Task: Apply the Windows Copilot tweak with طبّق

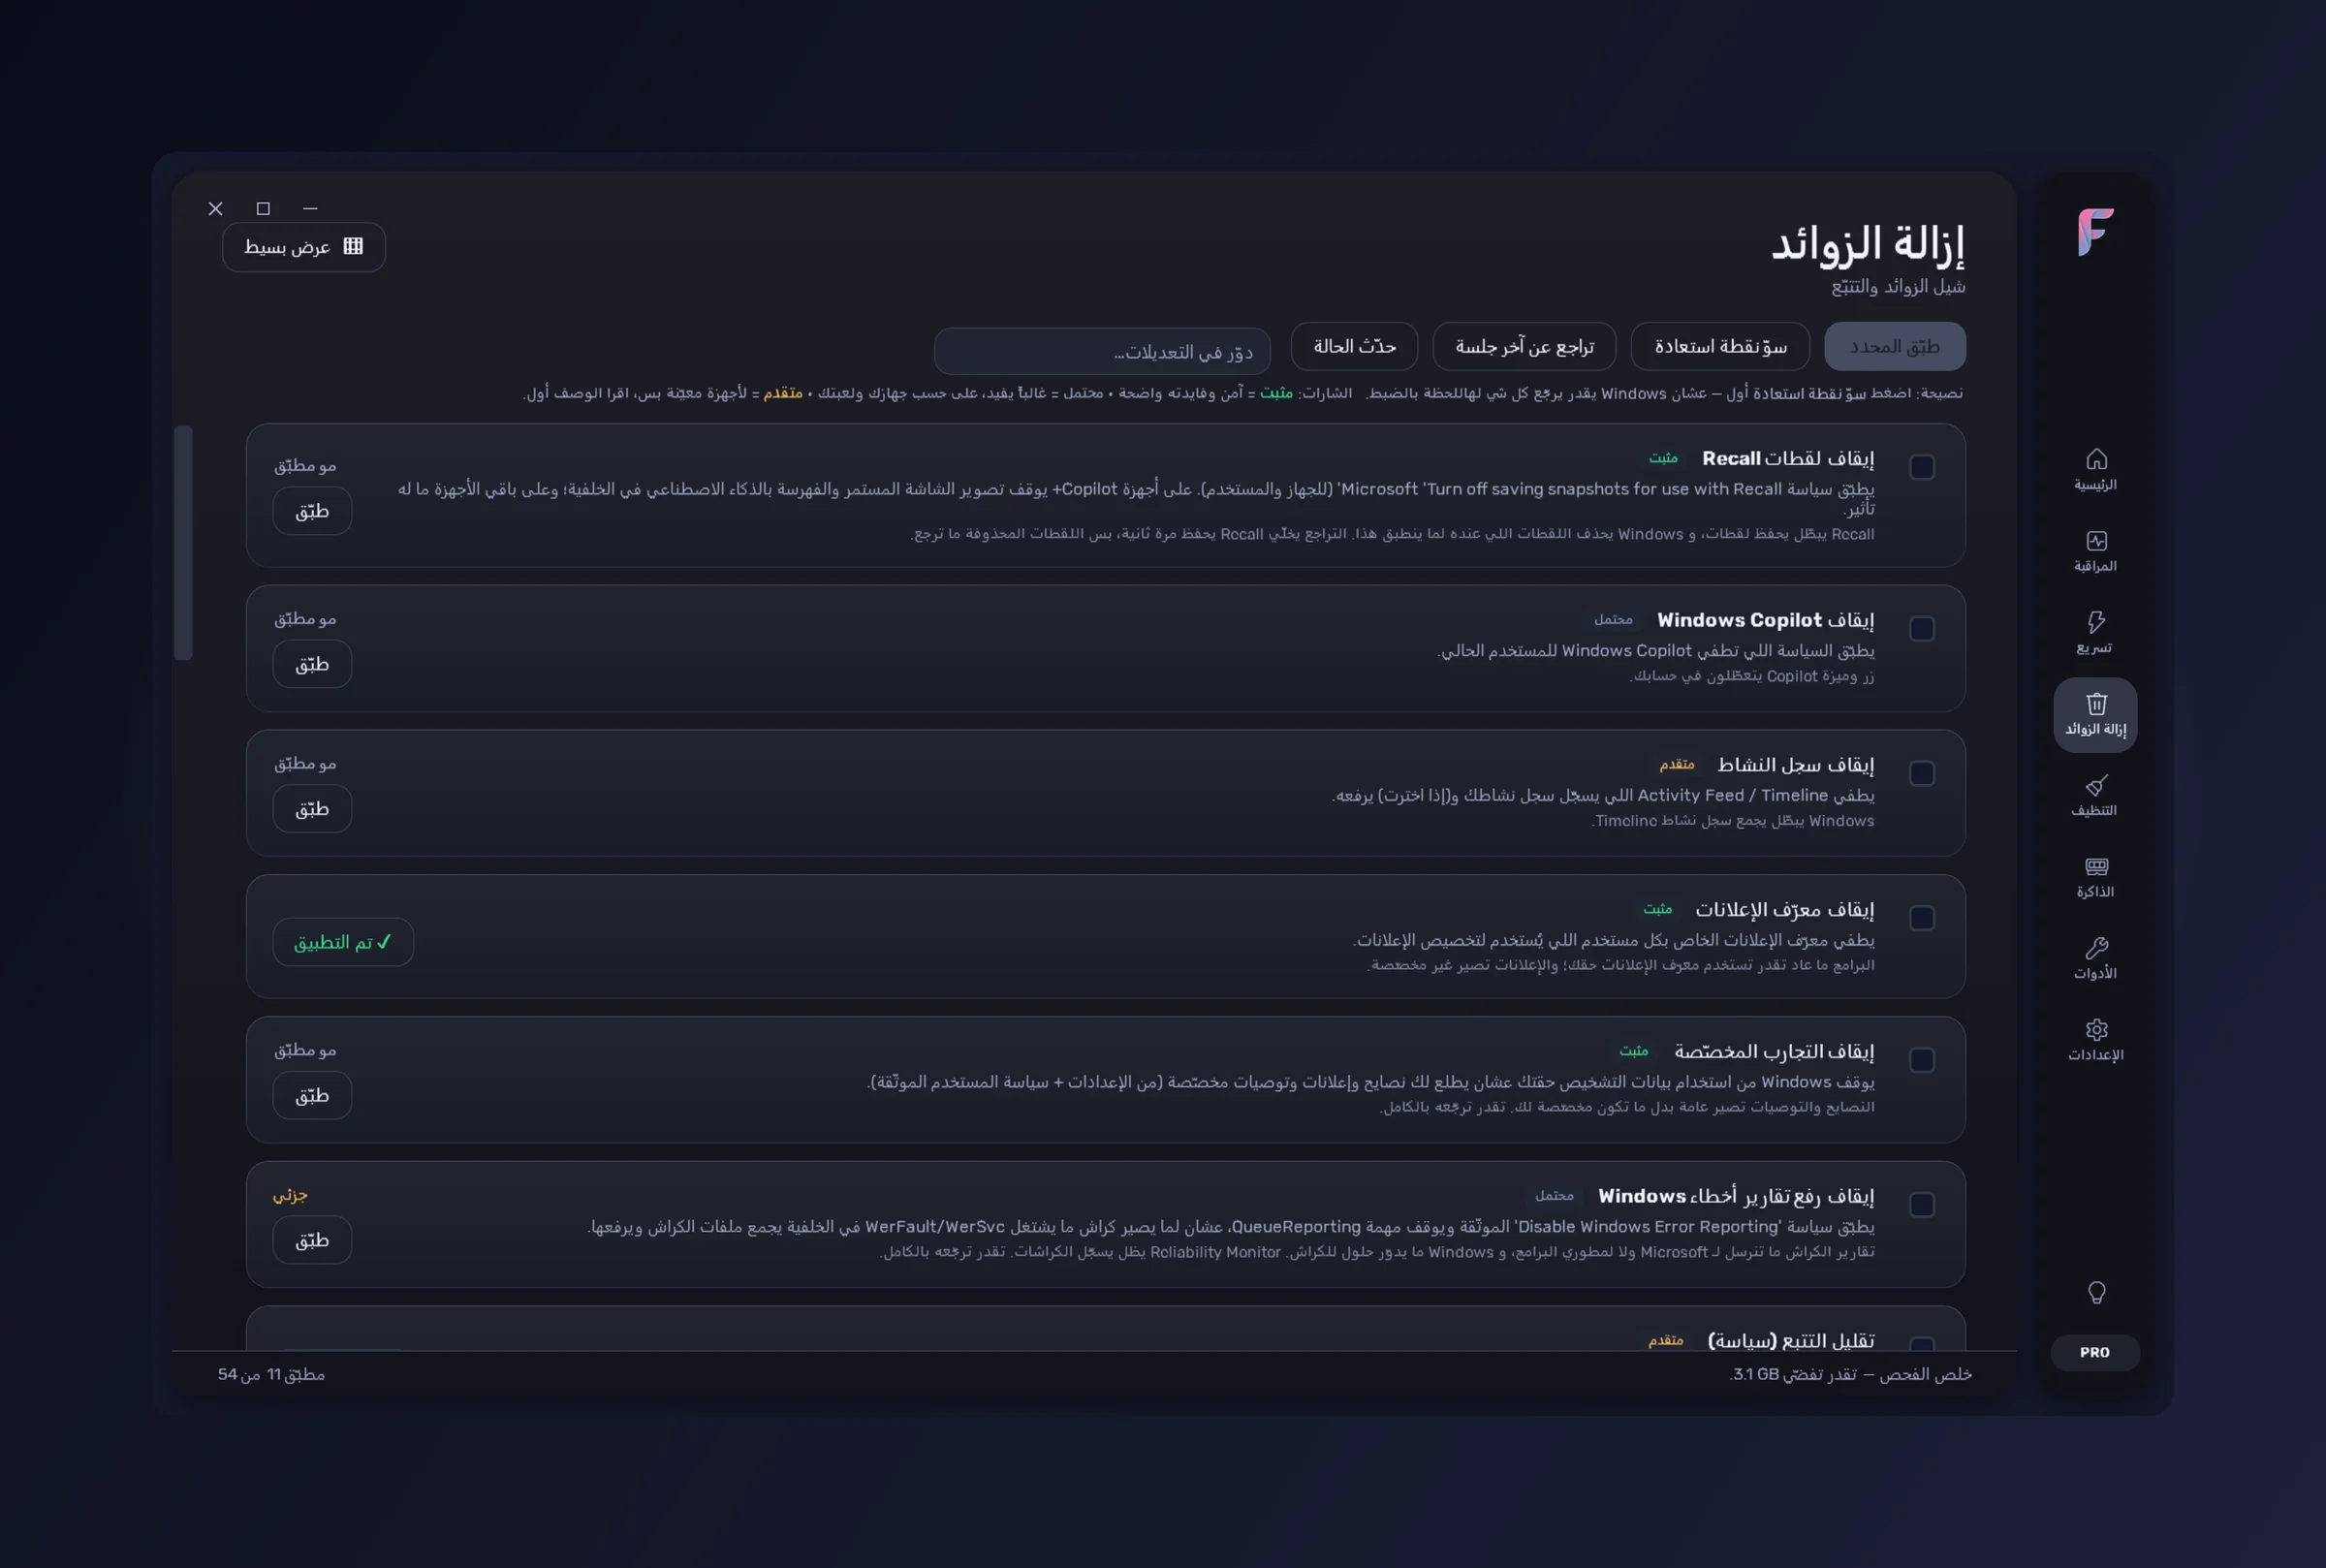Action: click(x=312, y=664)
